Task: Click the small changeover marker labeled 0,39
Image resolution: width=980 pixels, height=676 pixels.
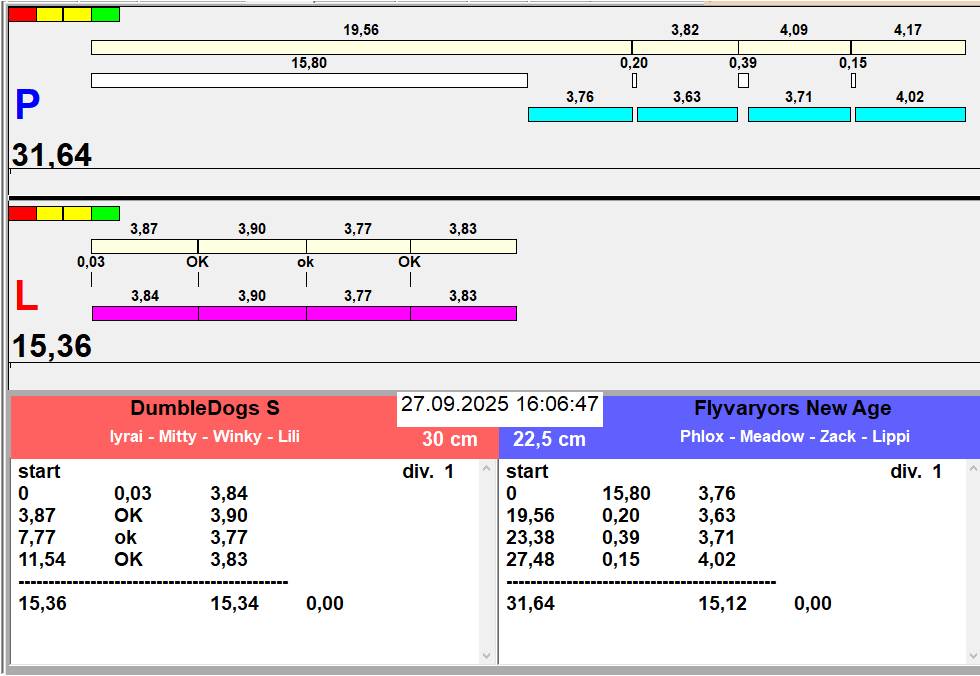Action: (x=743, y=81)
